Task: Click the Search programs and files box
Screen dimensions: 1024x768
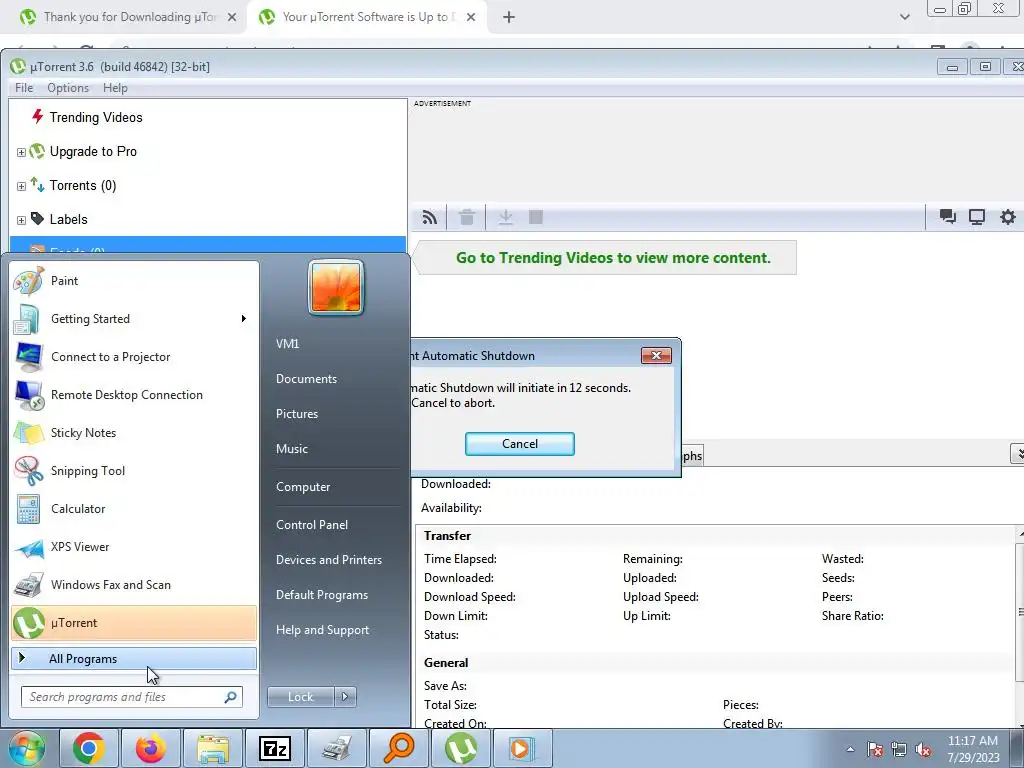Action: (x=132, y=697)
